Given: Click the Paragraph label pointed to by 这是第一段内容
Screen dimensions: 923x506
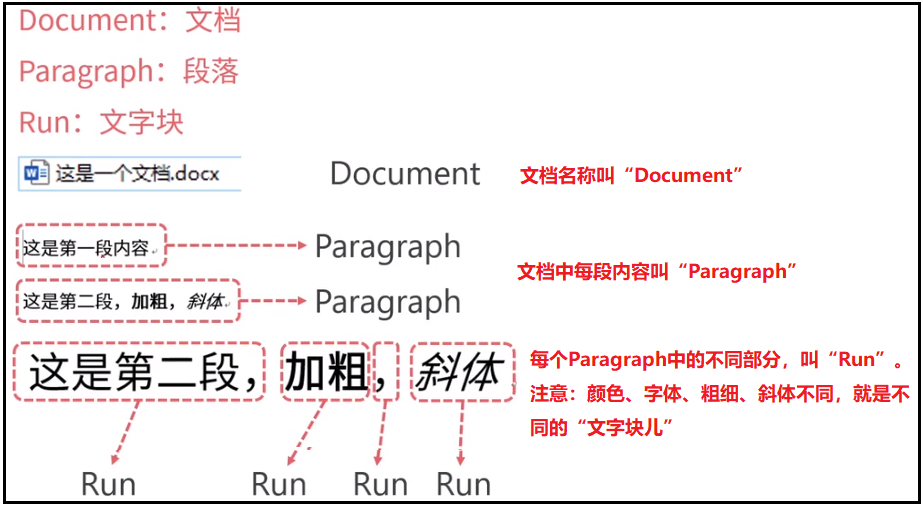Looking at the screenshot, I should (x=387, y=247).
